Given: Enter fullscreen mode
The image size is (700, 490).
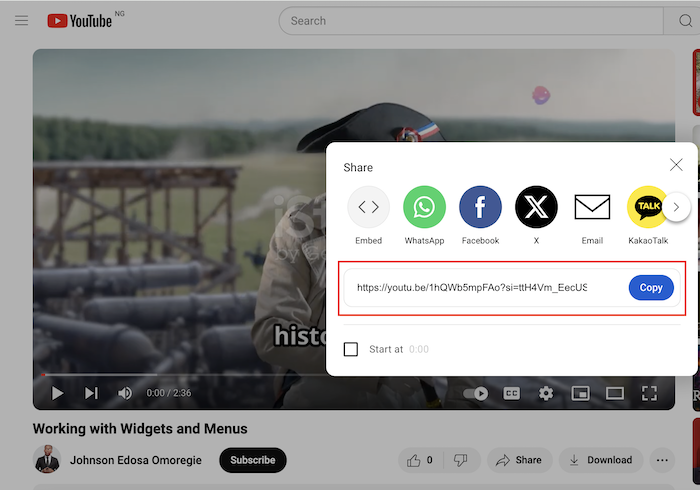Looking at the screenshot, I should tap(649, 393).
